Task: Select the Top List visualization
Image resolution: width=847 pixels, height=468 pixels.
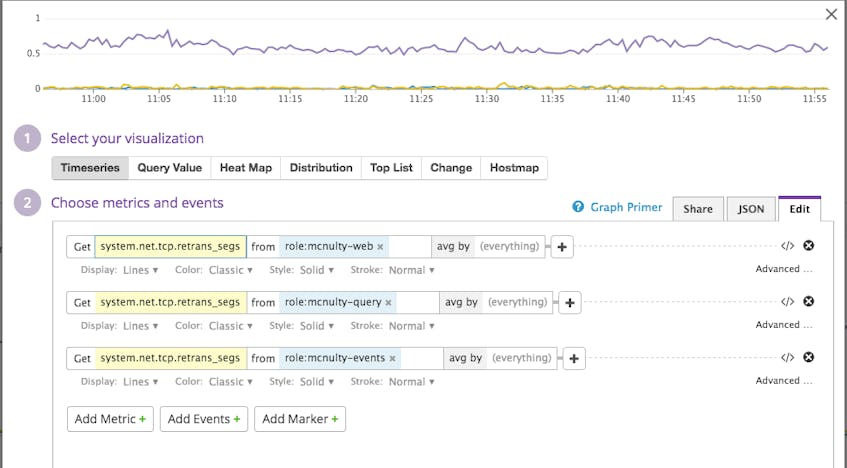Action: point(391,168)
